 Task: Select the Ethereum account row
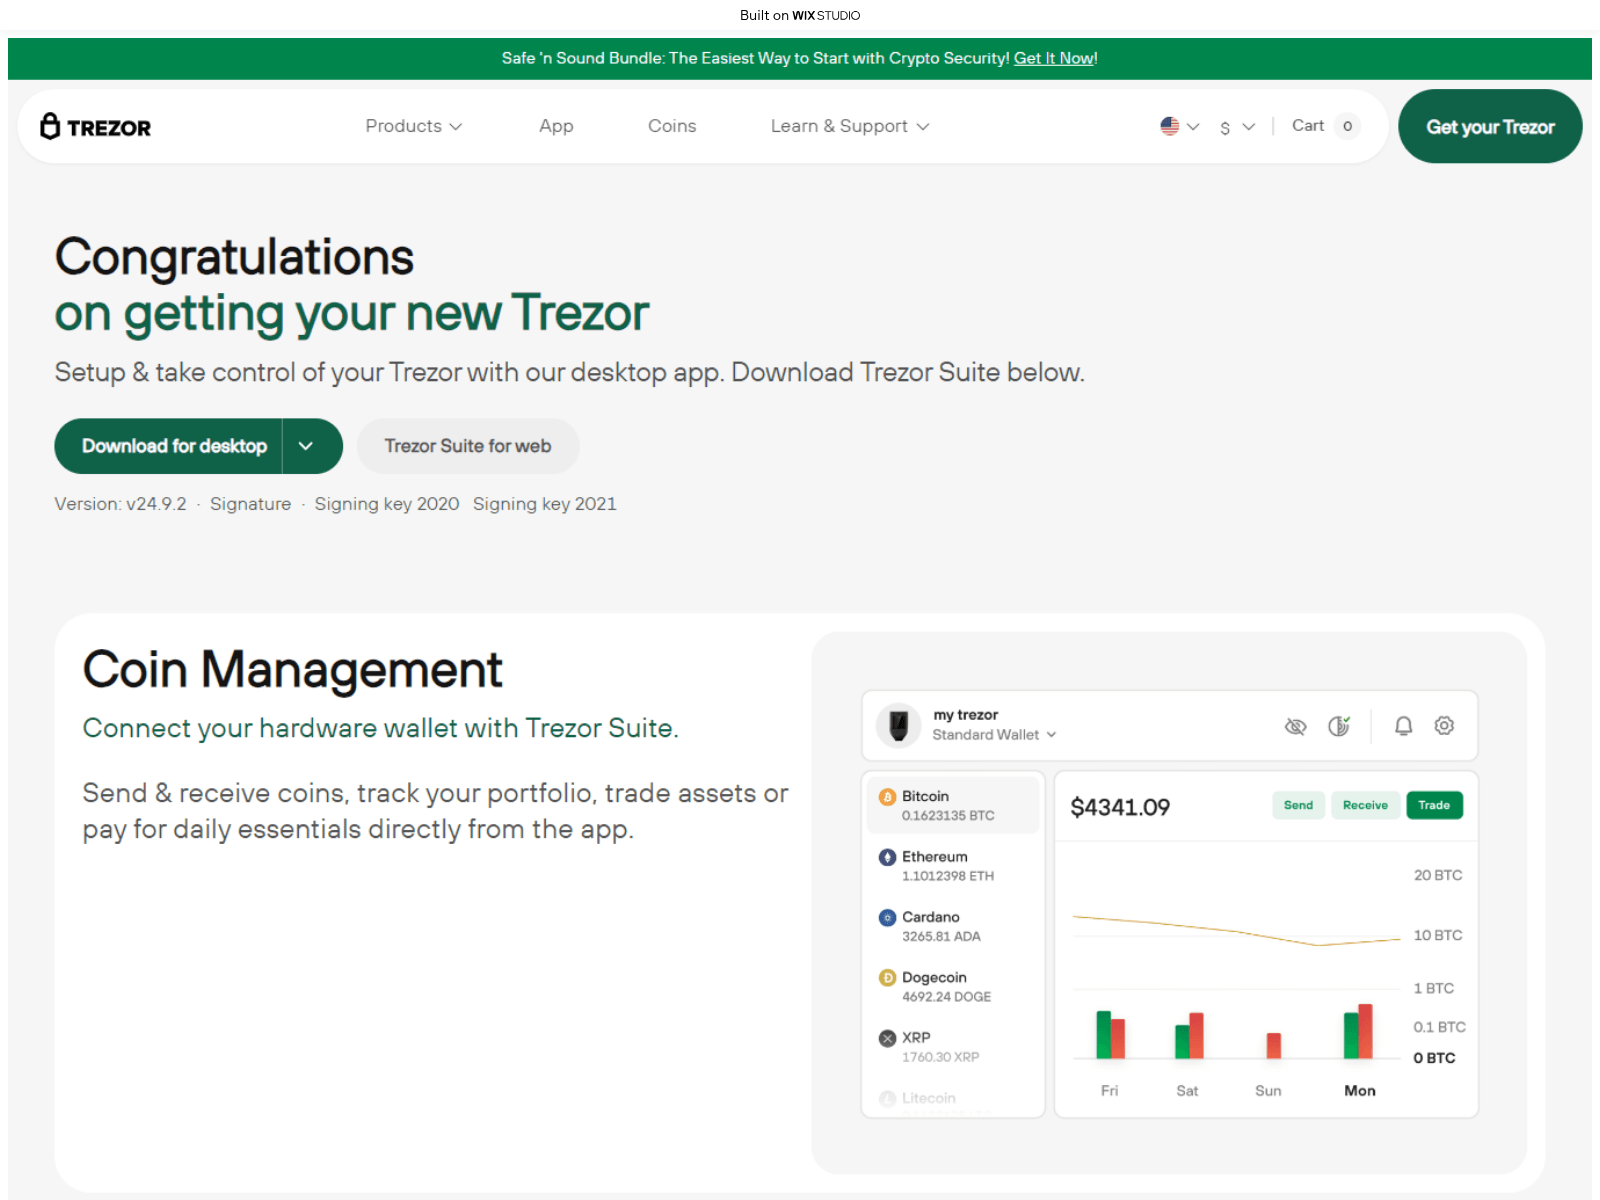coord(953,866)
